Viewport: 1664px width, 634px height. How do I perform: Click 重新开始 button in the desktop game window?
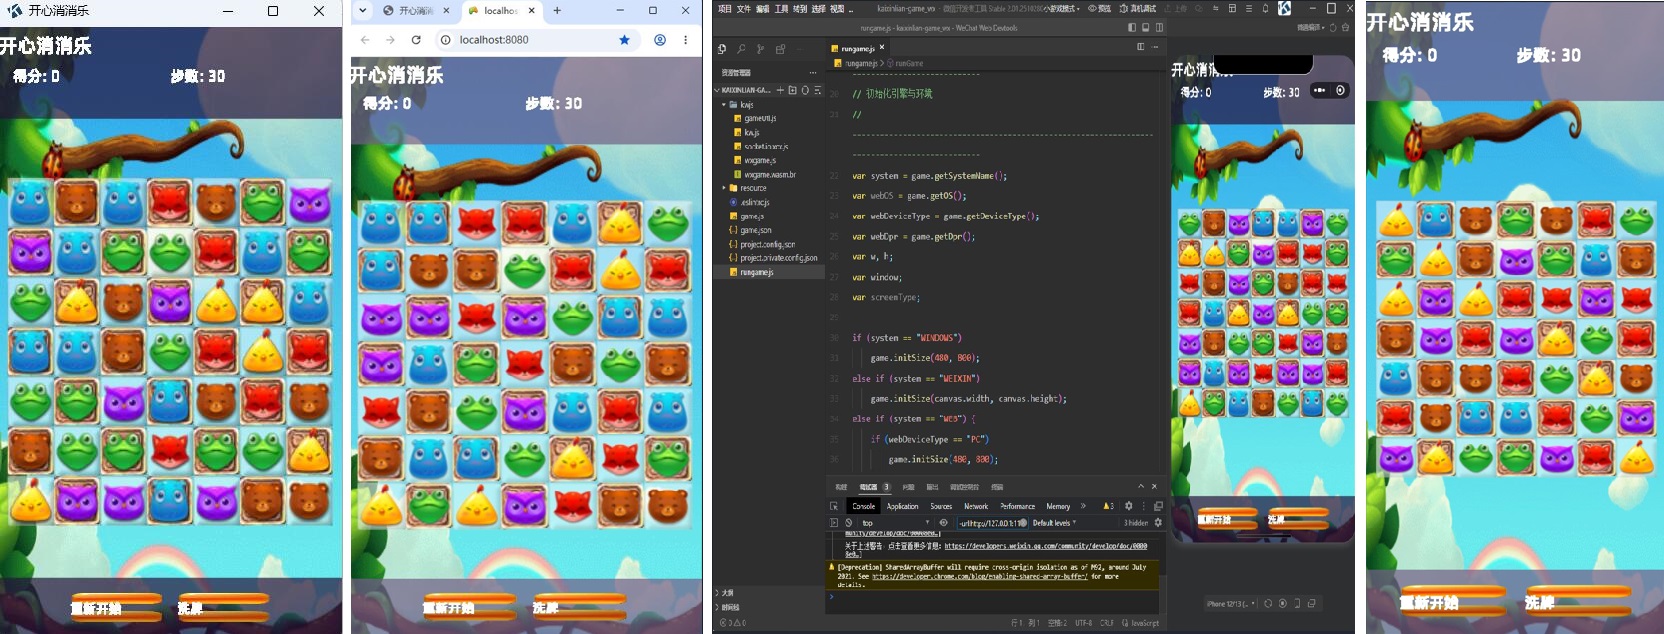[115, 606]
